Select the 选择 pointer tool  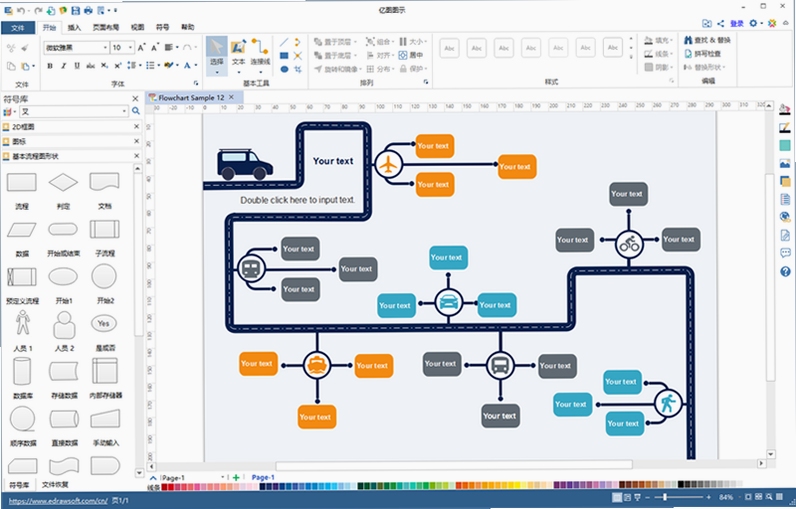click(217, 56)
